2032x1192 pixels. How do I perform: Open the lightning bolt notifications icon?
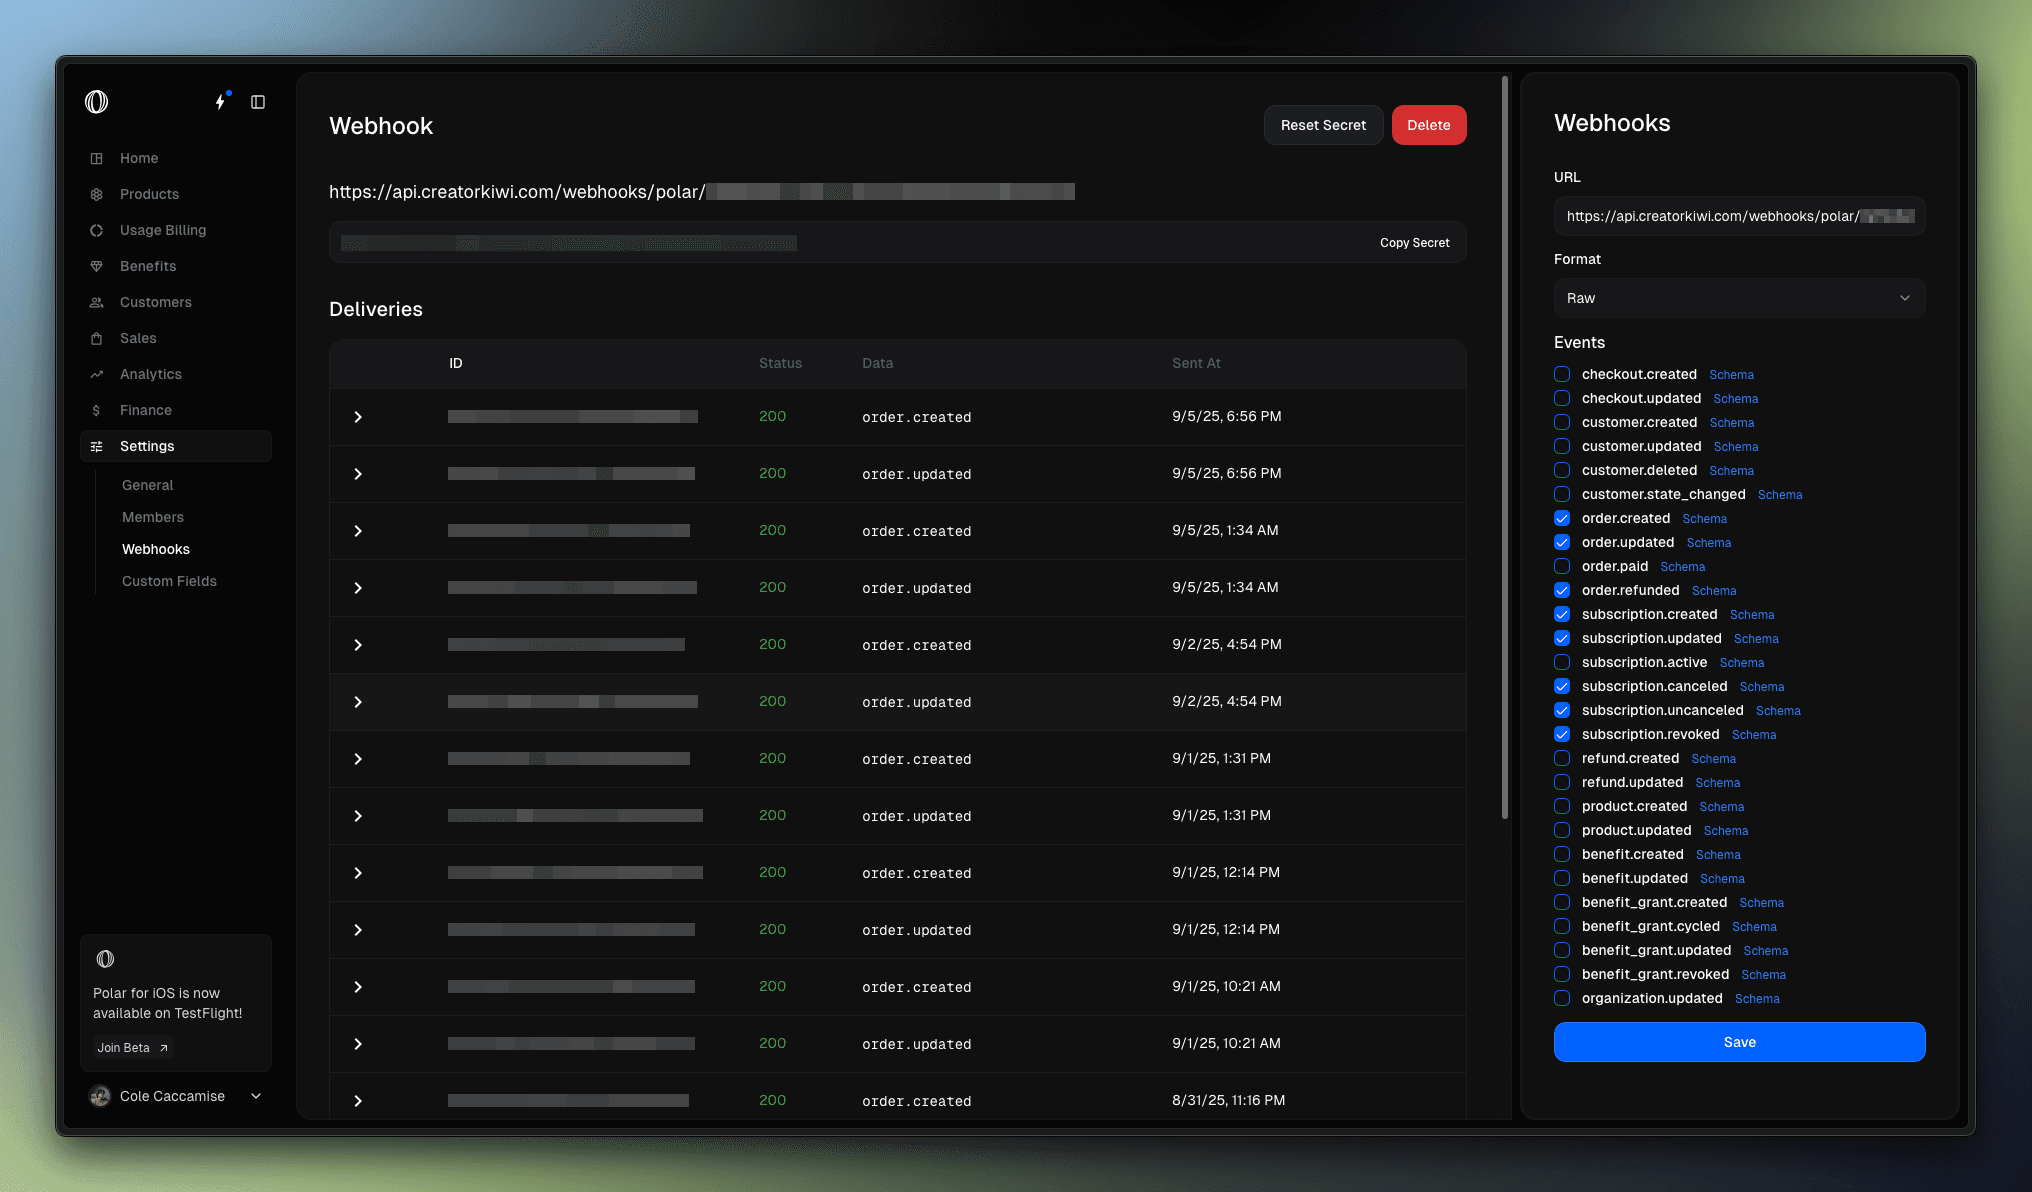(x=220, y=102)
